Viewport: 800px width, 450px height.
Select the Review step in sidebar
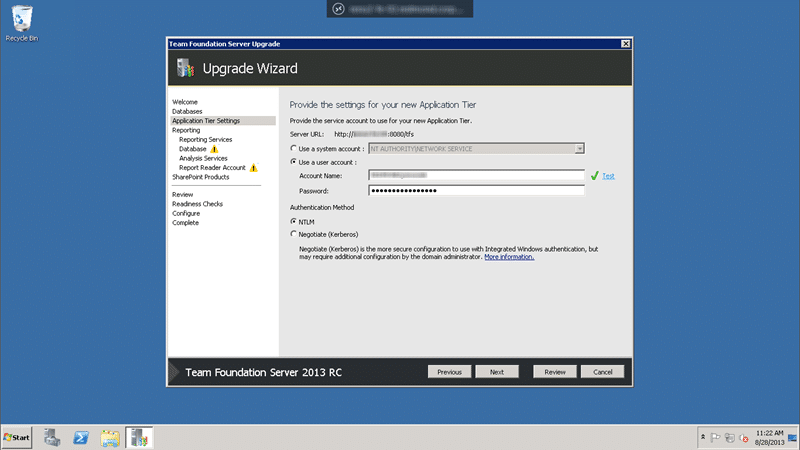pyautogui.click(x=183, y=194)
